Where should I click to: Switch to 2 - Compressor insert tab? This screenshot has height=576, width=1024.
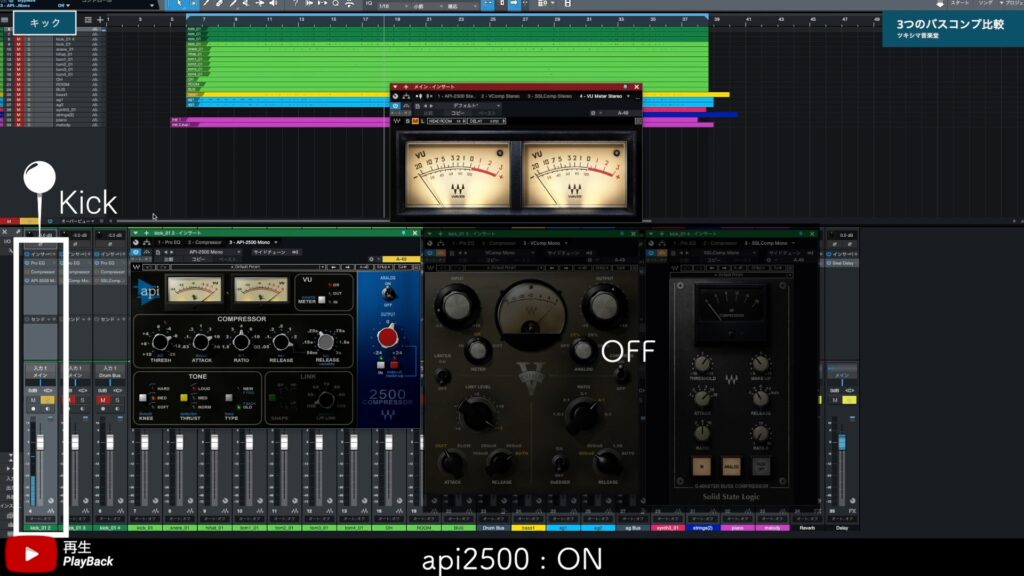pyautogui.click(x=205, y=242)
